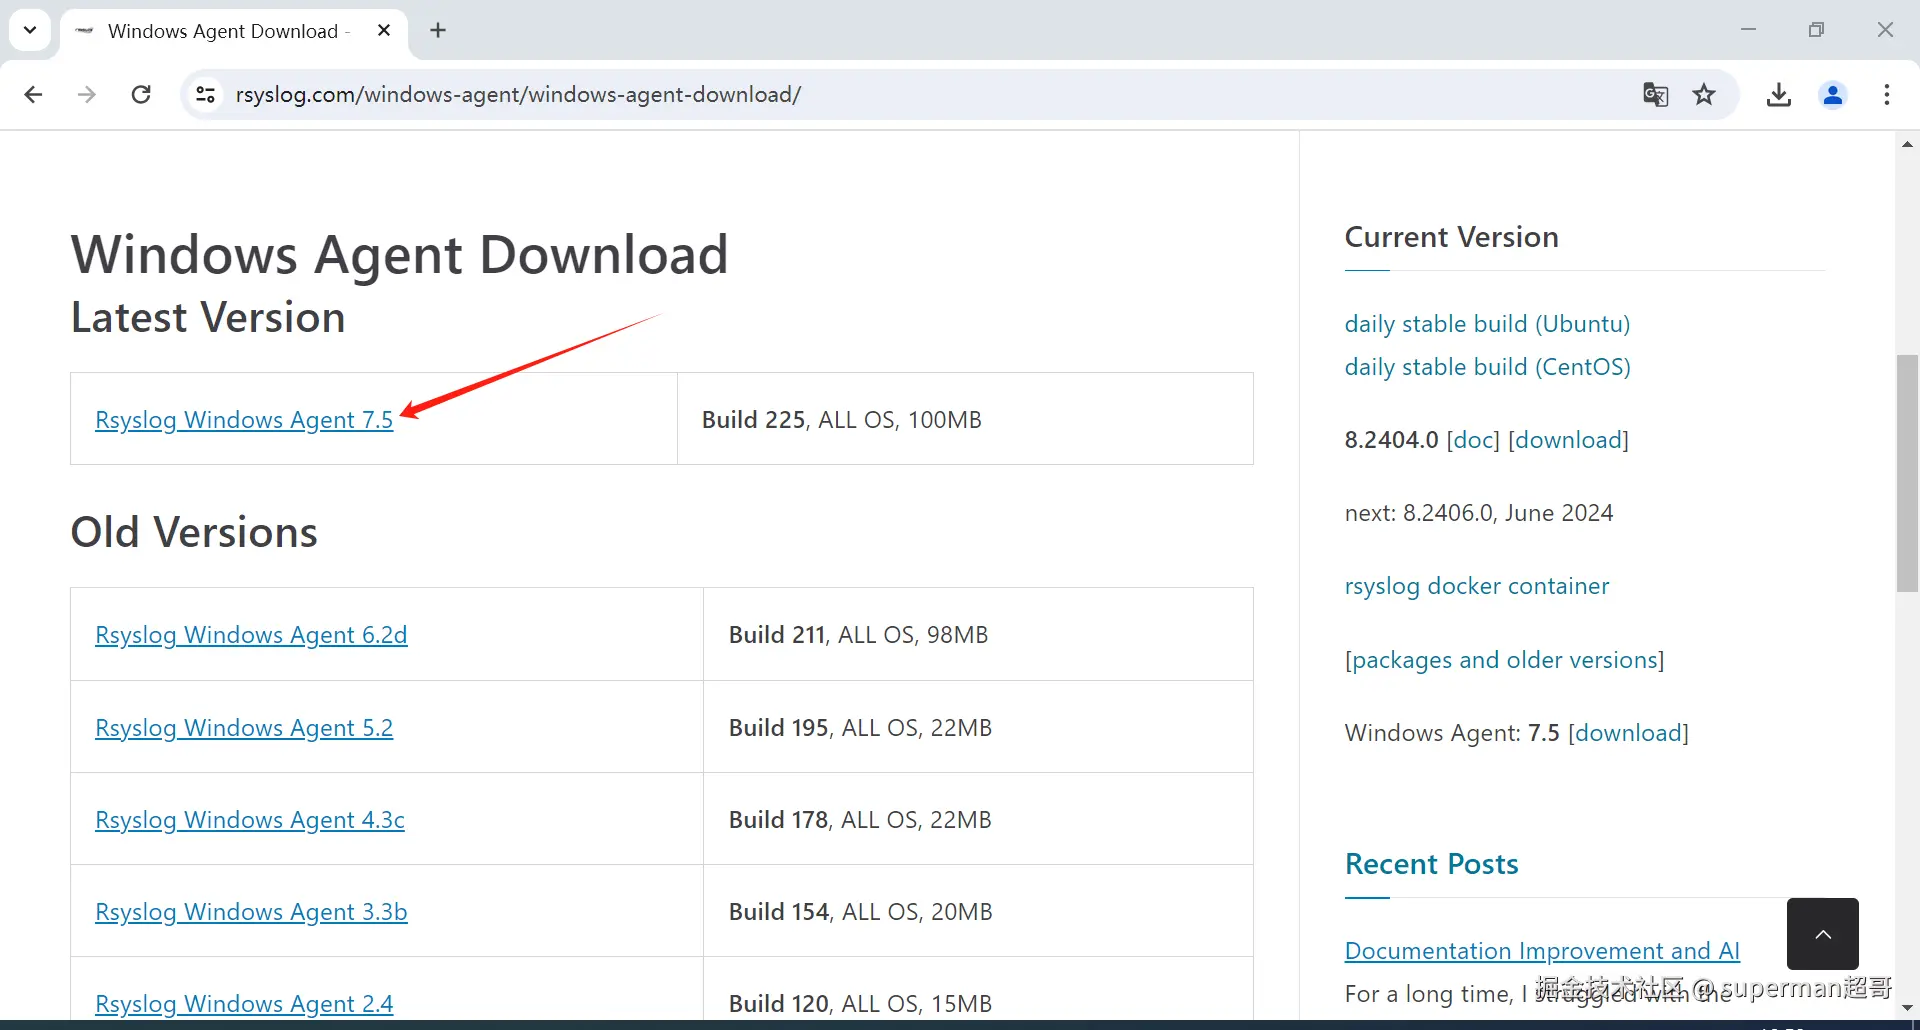This screenshot has height=1030, width=1920.
Task: Translate this page icon
Action: click(1655, 94)
